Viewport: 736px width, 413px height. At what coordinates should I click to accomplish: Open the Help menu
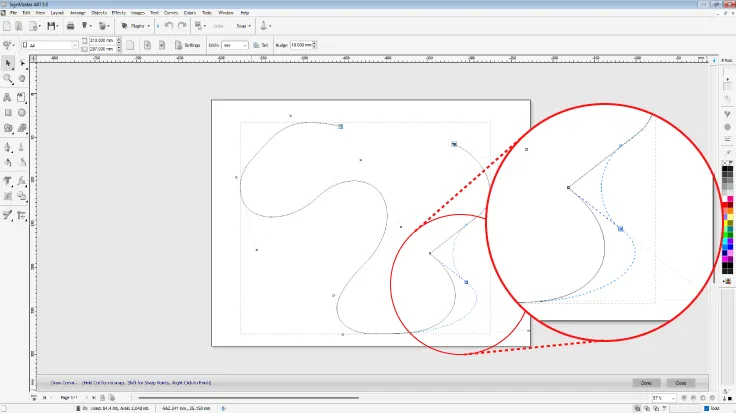245,13
